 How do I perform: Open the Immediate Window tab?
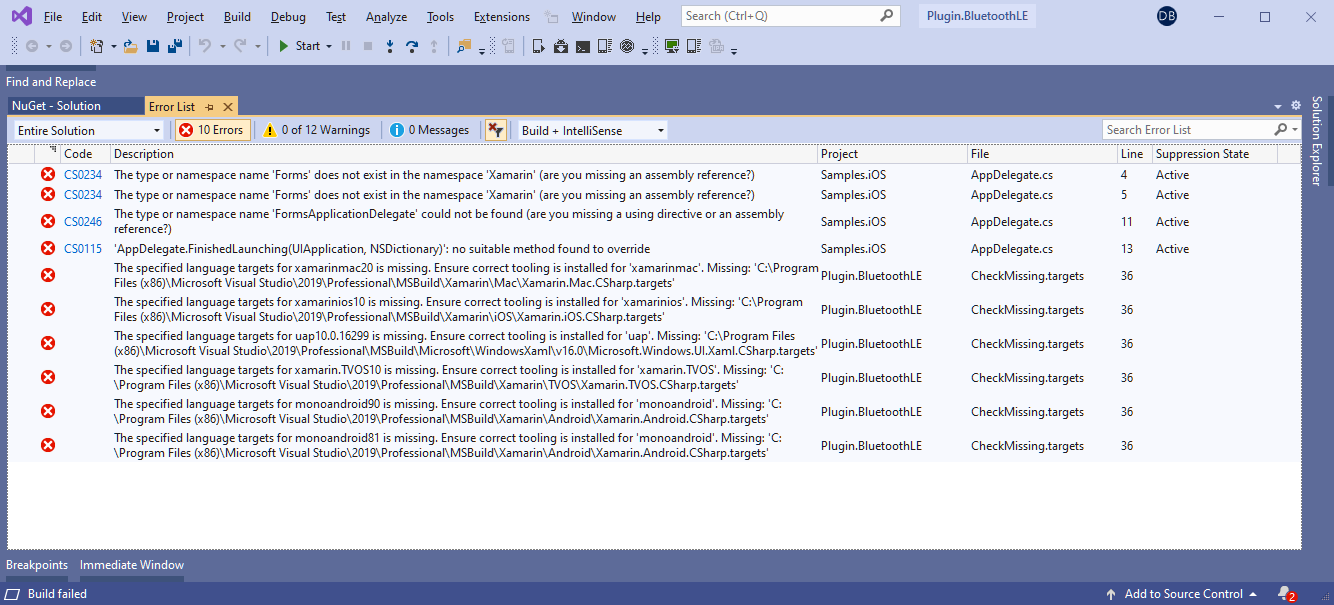132,565
